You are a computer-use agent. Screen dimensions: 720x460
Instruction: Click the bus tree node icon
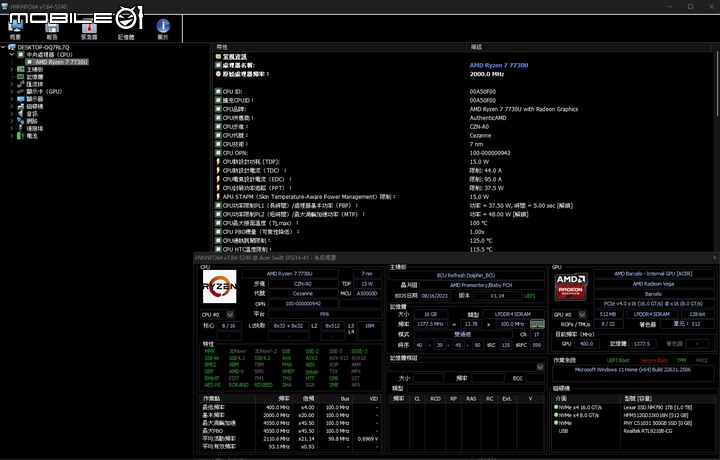(21, 84)
